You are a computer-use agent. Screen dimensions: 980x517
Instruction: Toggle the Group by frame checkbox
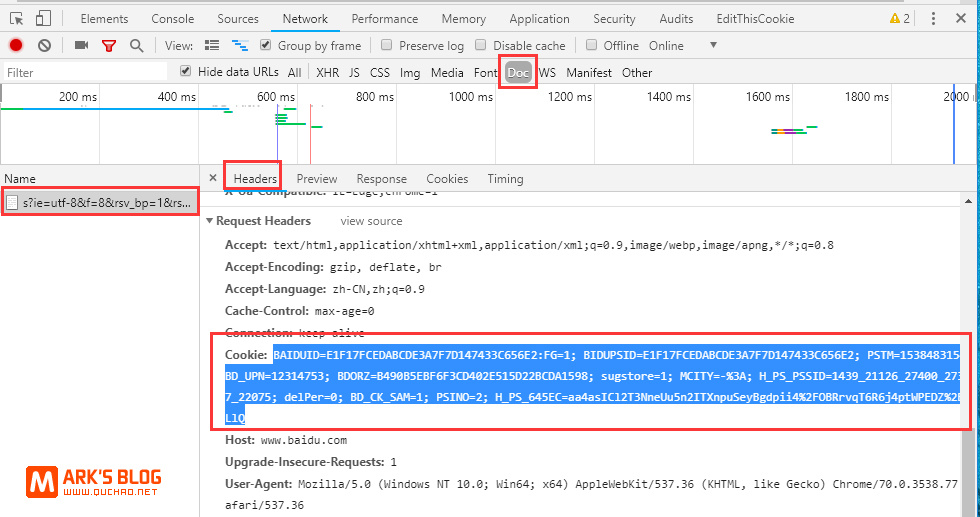click(x=266, y=45)
